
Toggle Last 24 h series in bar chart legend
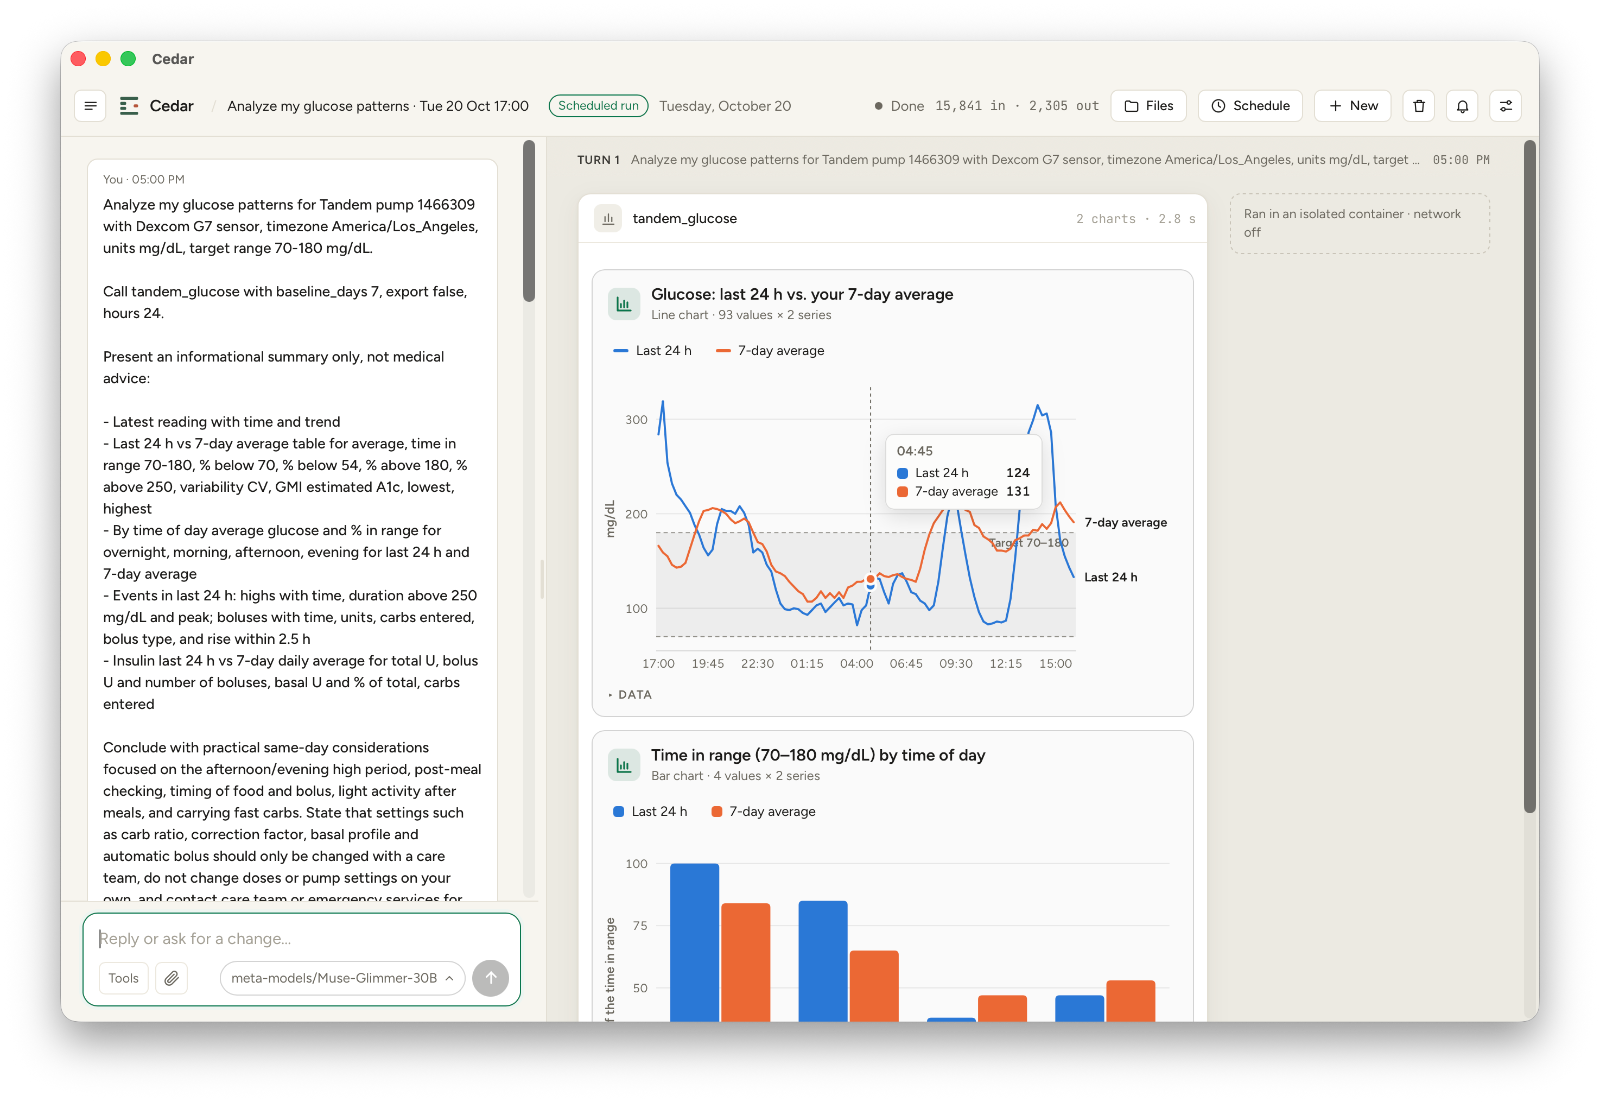tap(650, 812)
